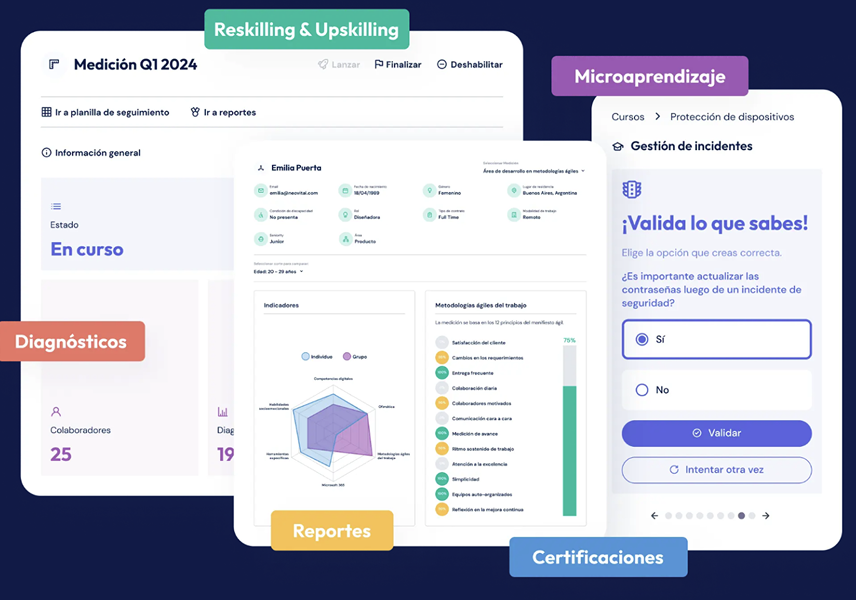Click the Intentar otra vez button
The width and height of the screenshot is (856, 600).
coord(717,470)
